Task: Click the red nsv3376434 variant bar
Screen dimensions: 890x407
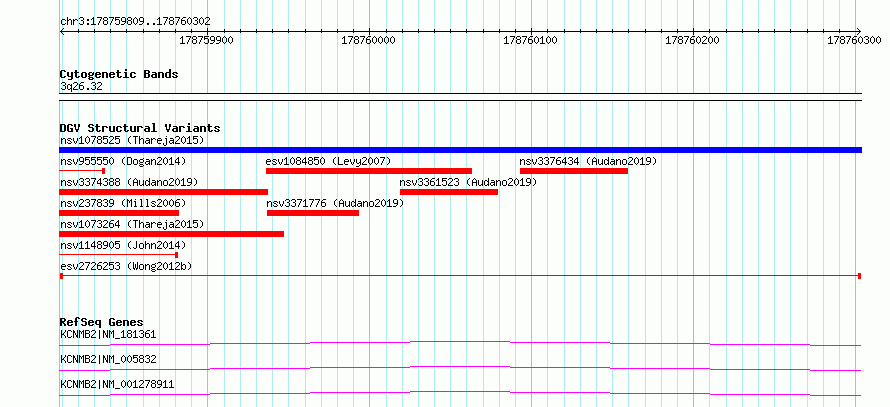Action: [x=574, y=171]
